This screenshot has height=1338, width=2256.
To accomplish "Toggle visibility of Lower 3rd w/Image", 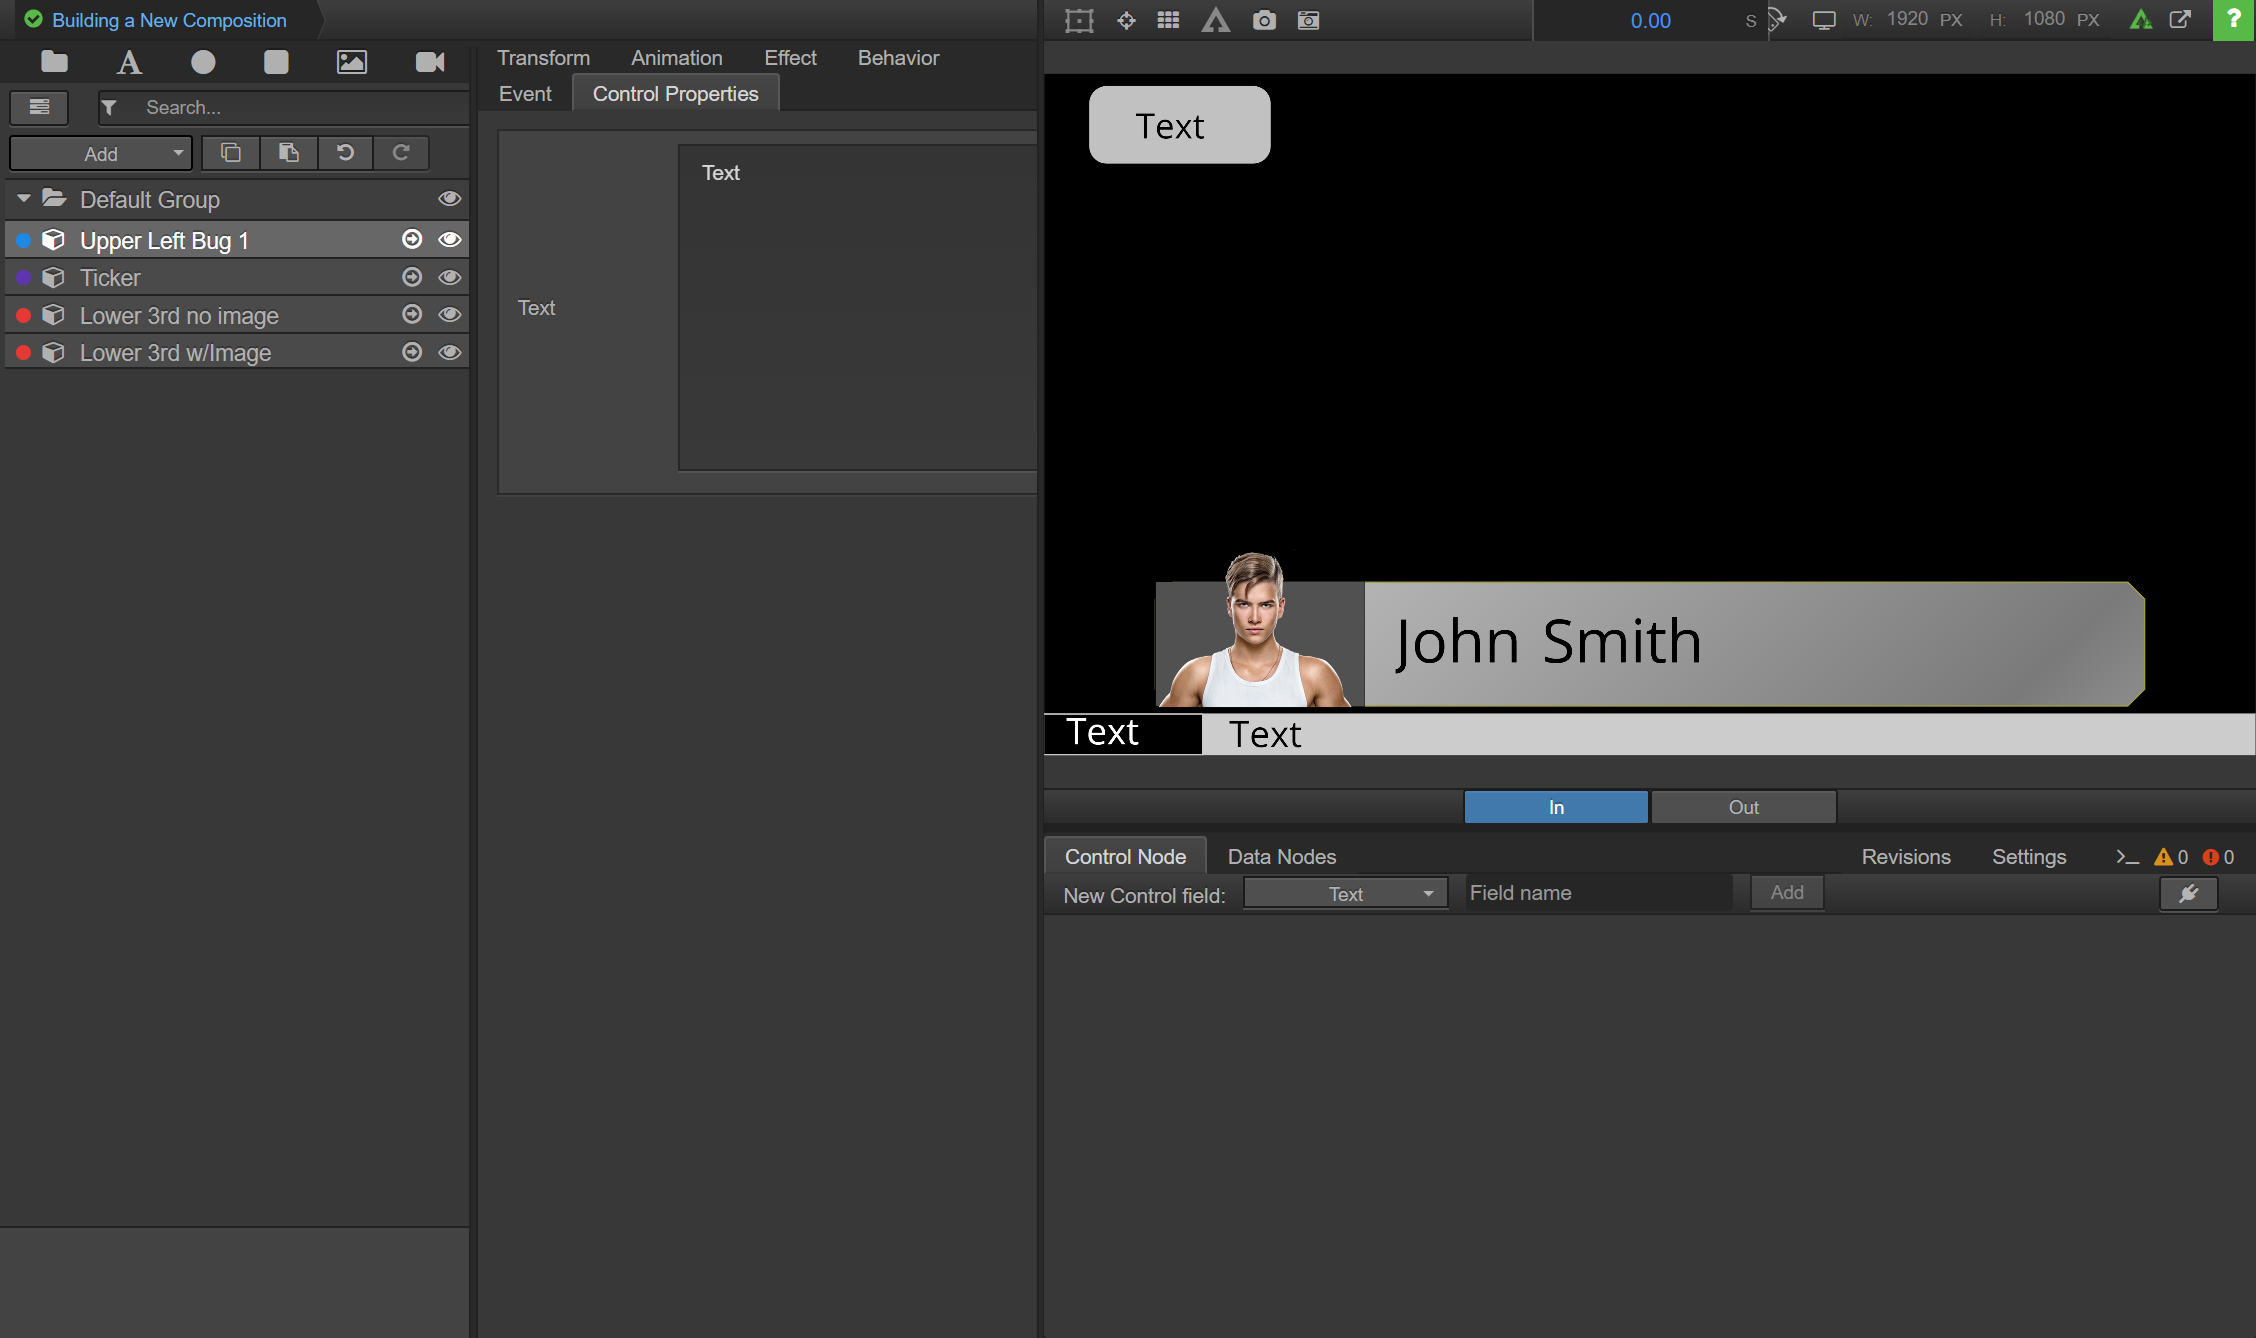I will click(x=450, y=352).
